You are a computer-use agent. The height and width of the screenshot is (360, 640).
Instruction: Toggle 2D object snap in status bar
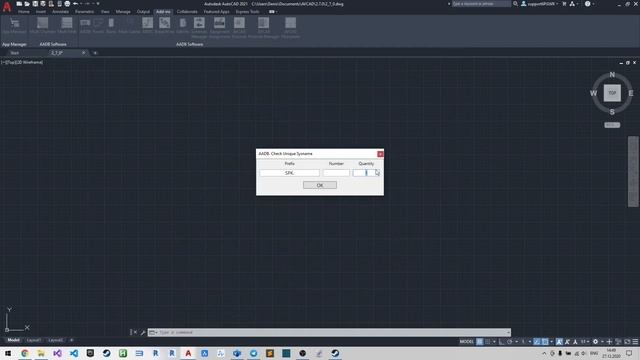(545, 342)
